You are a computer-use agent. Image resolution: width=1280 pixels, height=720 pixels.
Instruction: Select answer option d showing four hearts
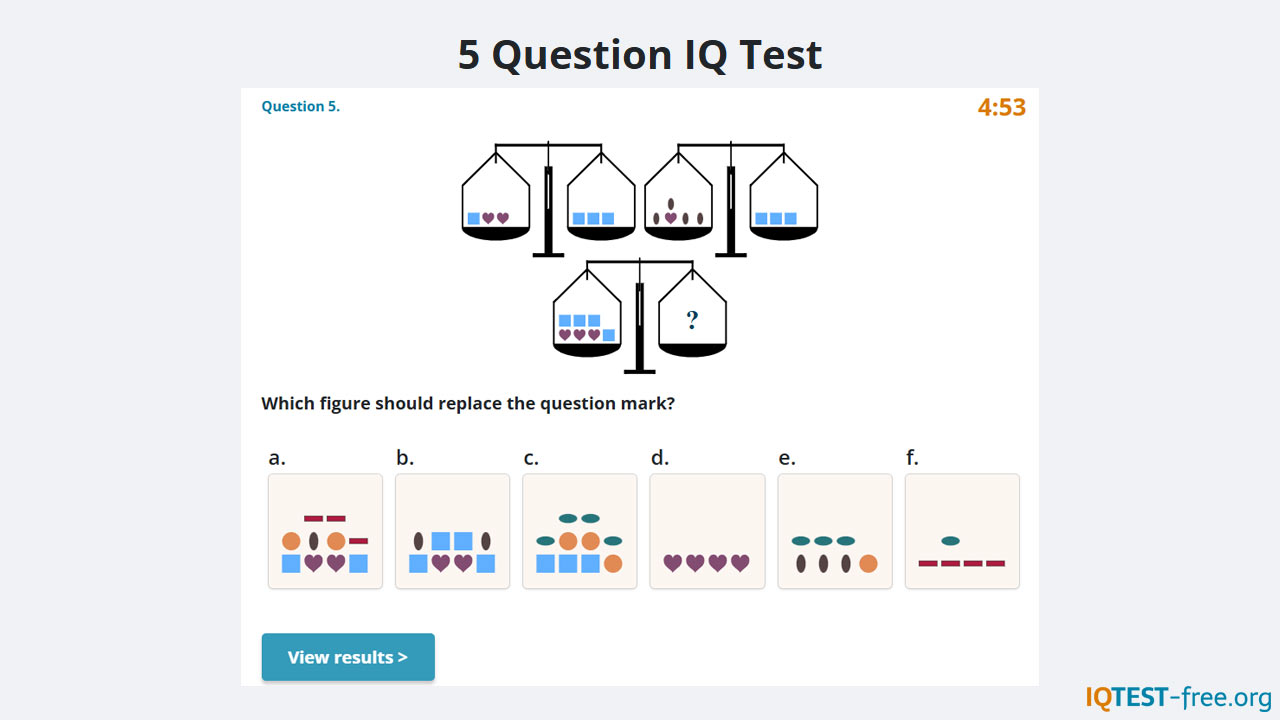[707, 530]
